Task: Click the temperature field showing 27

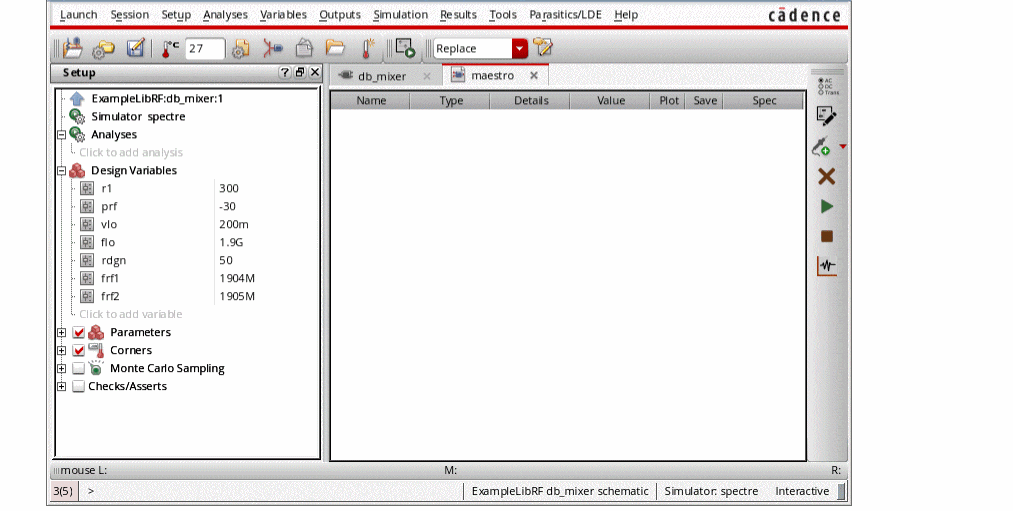Action: coord(205,48)
